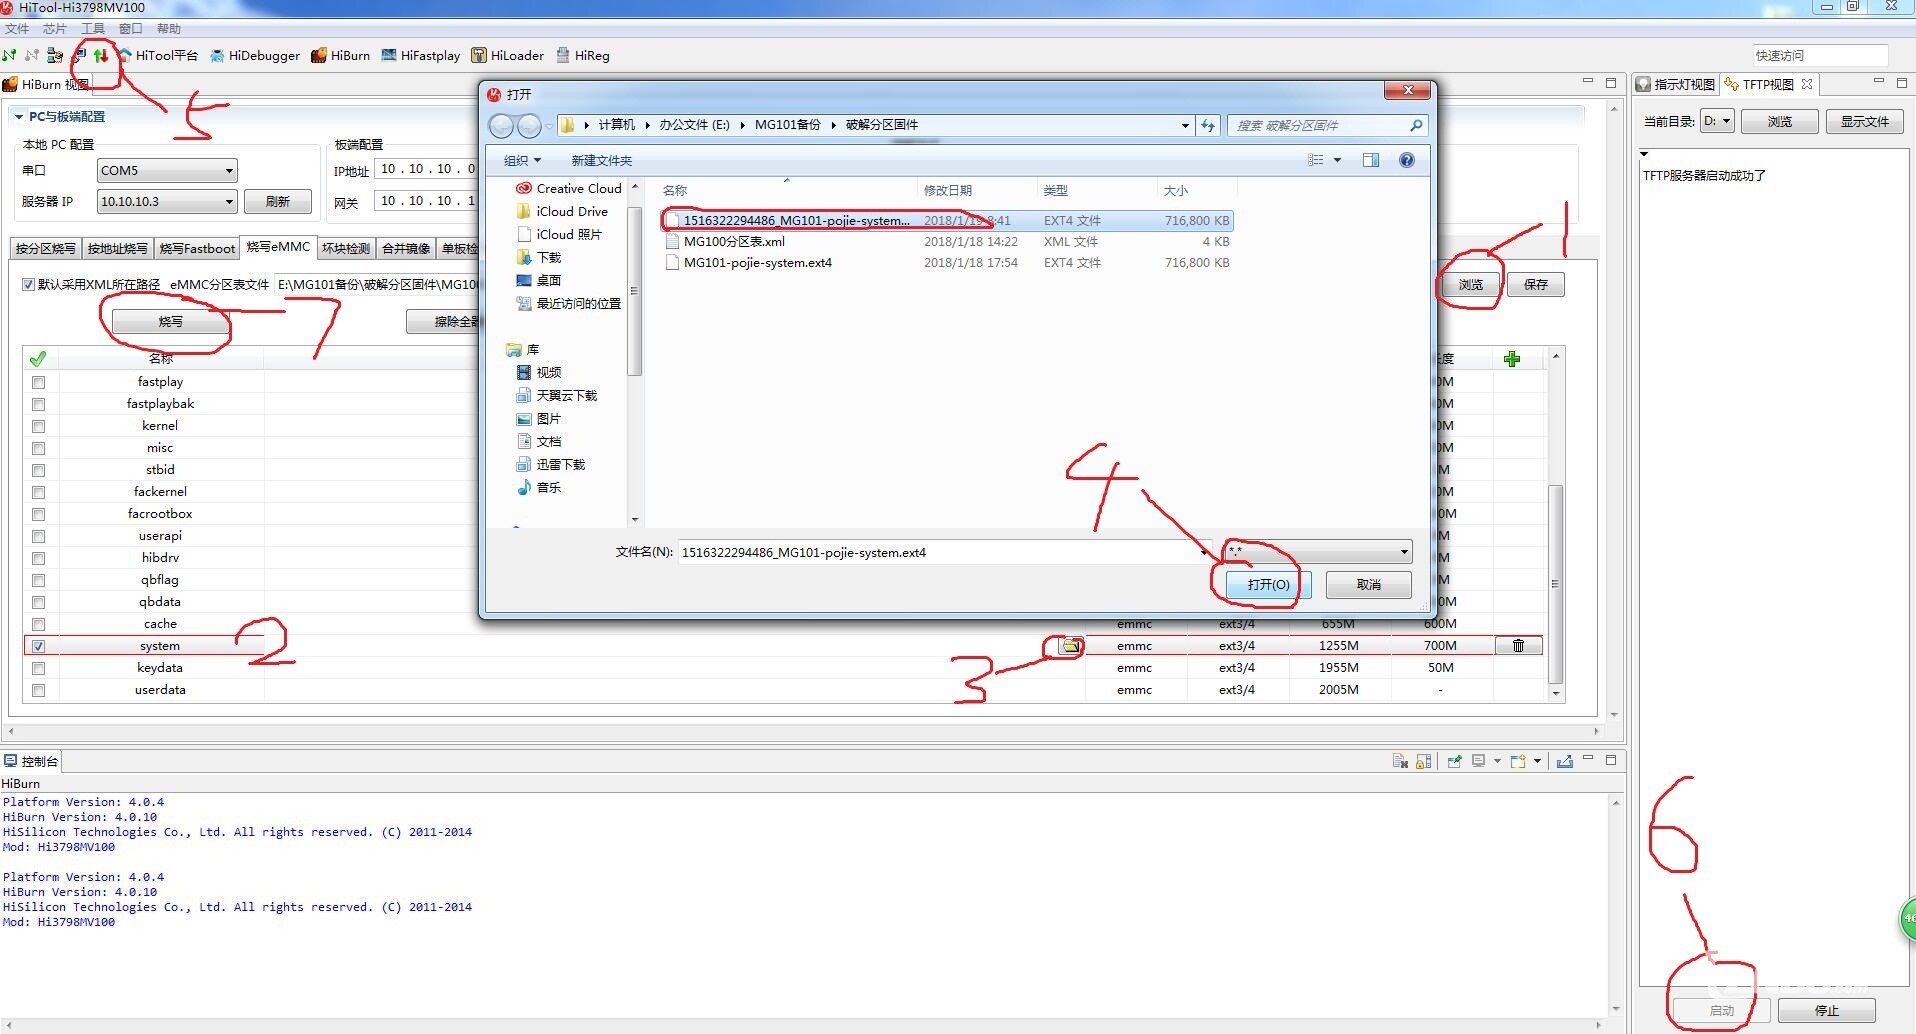Click the 烧写 burn button
The height and width of the screenshot is (1034, 1916).
pos(171,322)
